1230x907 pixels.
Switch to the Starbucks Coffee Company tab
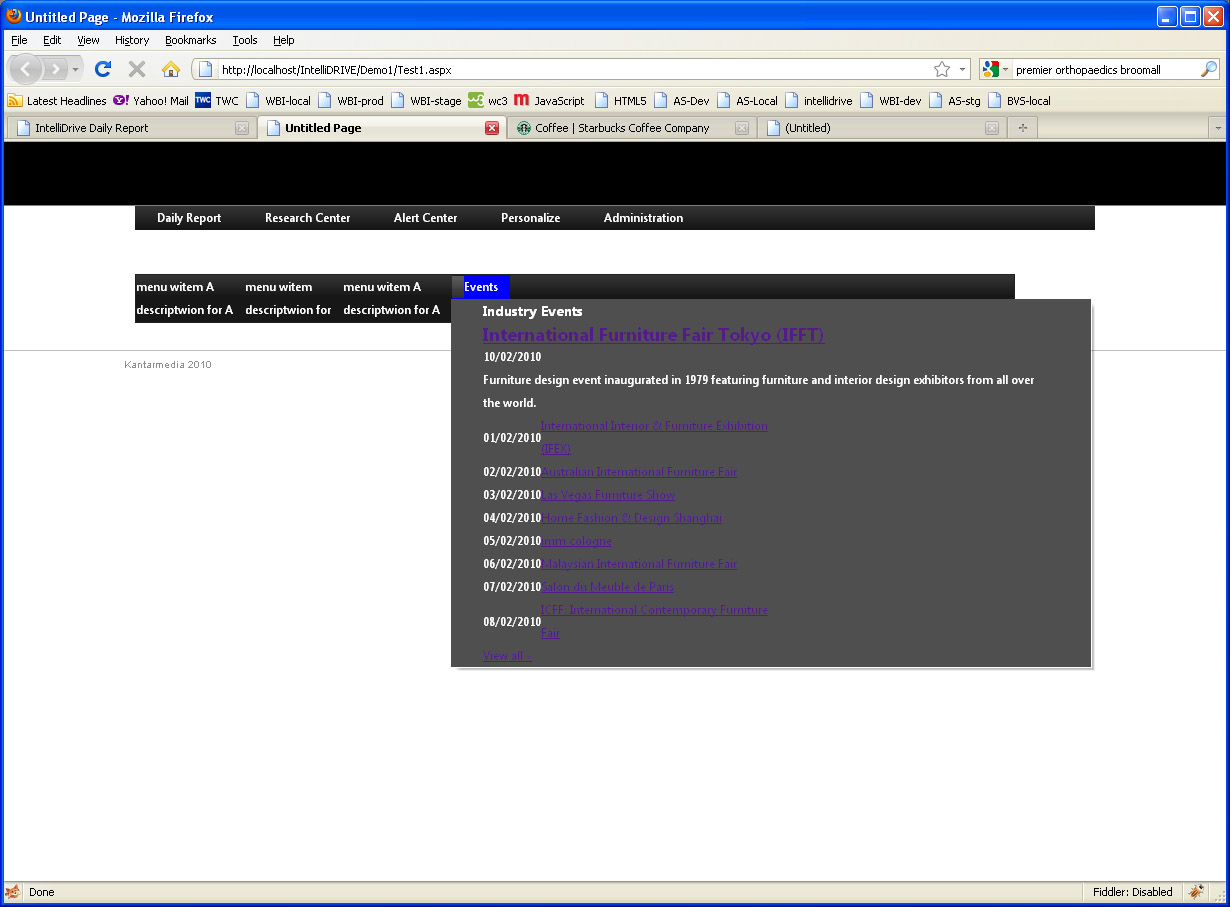click(x=632, y=128)
